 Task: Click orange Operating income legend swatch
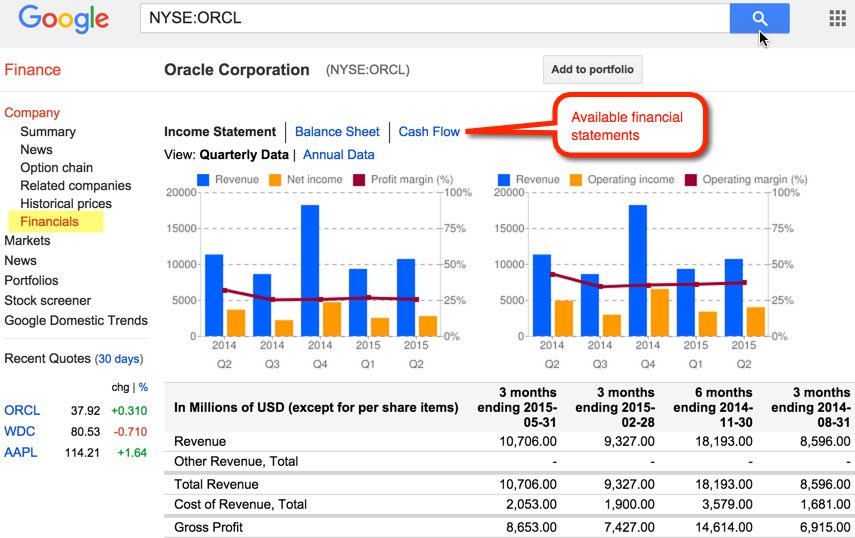coord(576,180)
